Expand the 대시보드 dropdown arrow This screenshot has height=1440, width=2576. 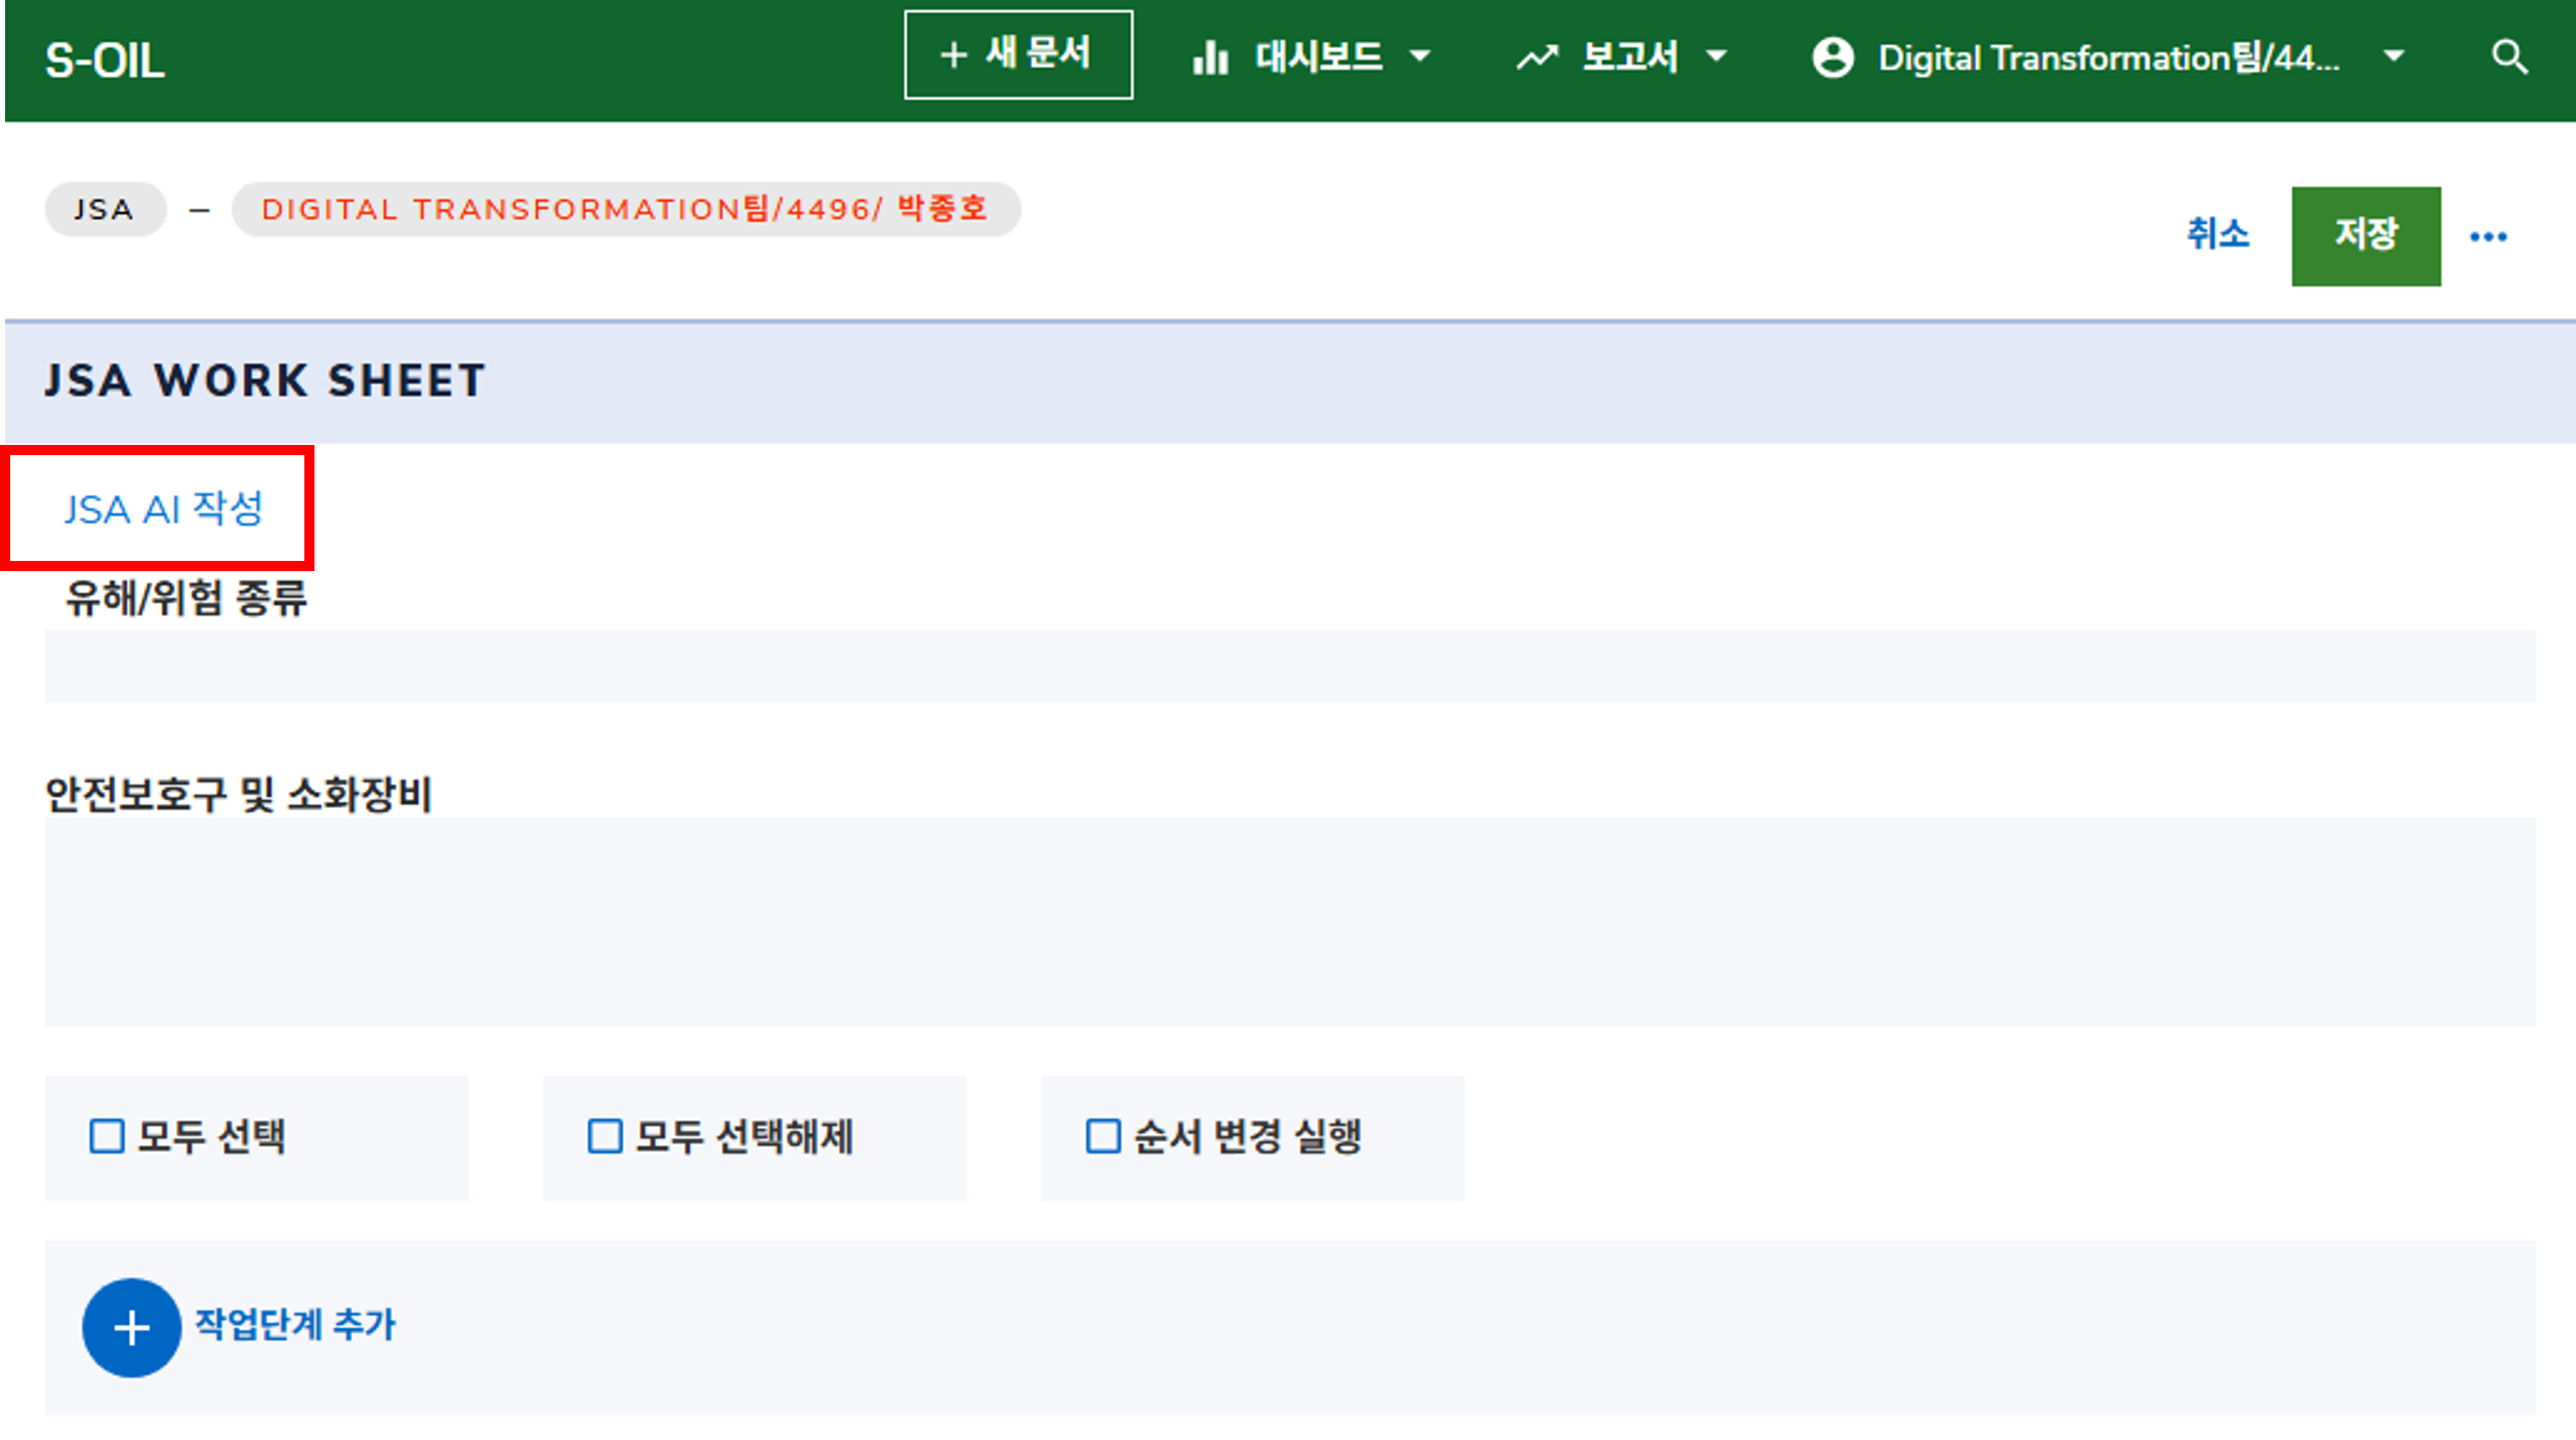(1420, 56)
